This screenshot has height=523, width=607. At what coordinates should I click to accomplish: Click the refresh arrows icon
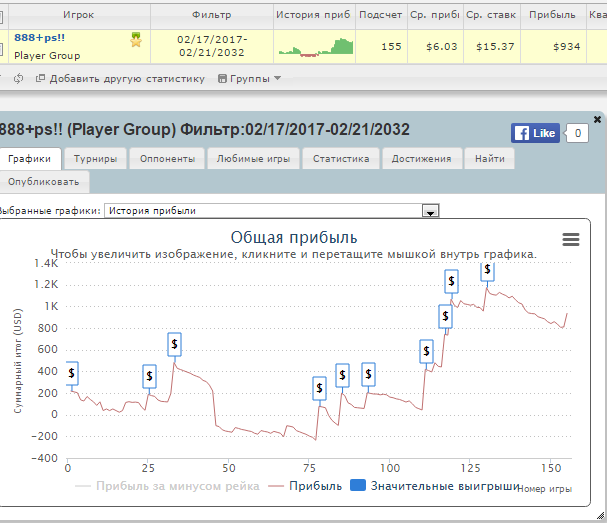pyautogui.click(x=18, y=79)
